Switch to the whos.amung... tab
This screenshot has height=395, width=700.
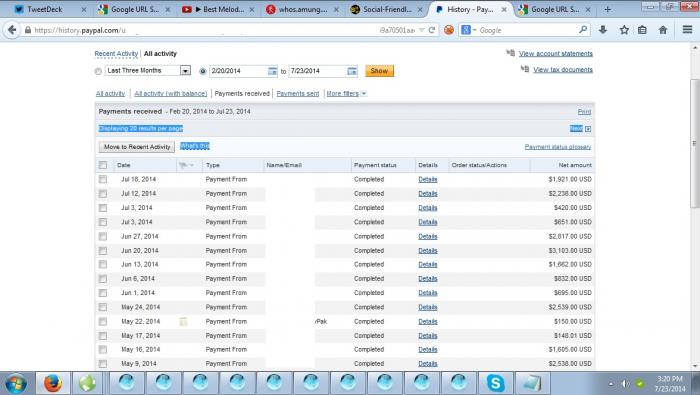pyautogui.click(x=303, y=9)
